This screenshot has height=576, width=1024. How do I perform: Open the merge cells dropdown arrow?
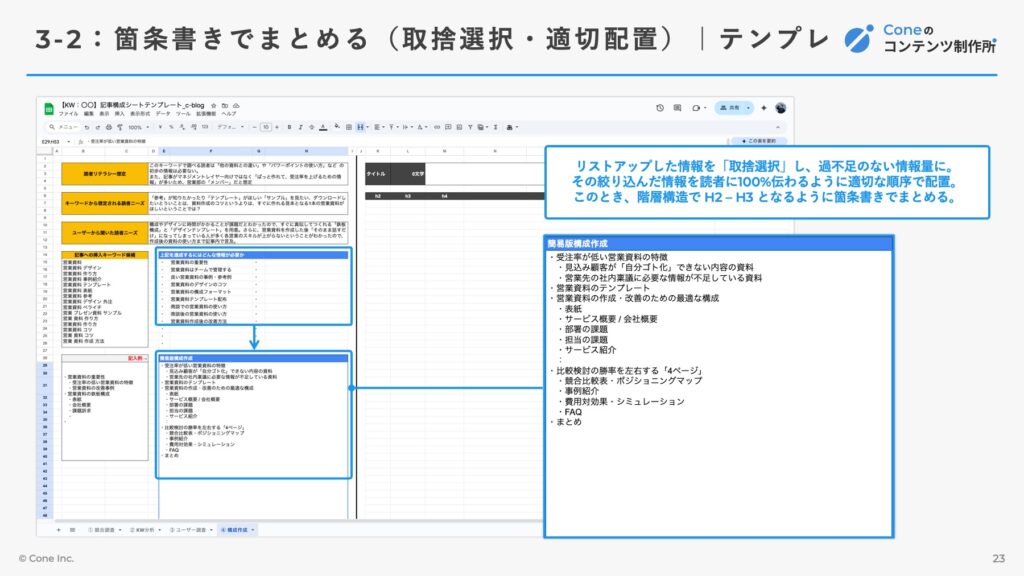coord(368,127)
